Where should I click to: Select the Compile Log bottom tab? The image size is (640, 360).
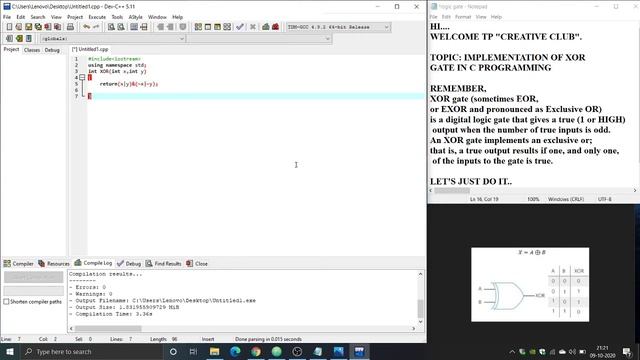(x=93, y=263)
